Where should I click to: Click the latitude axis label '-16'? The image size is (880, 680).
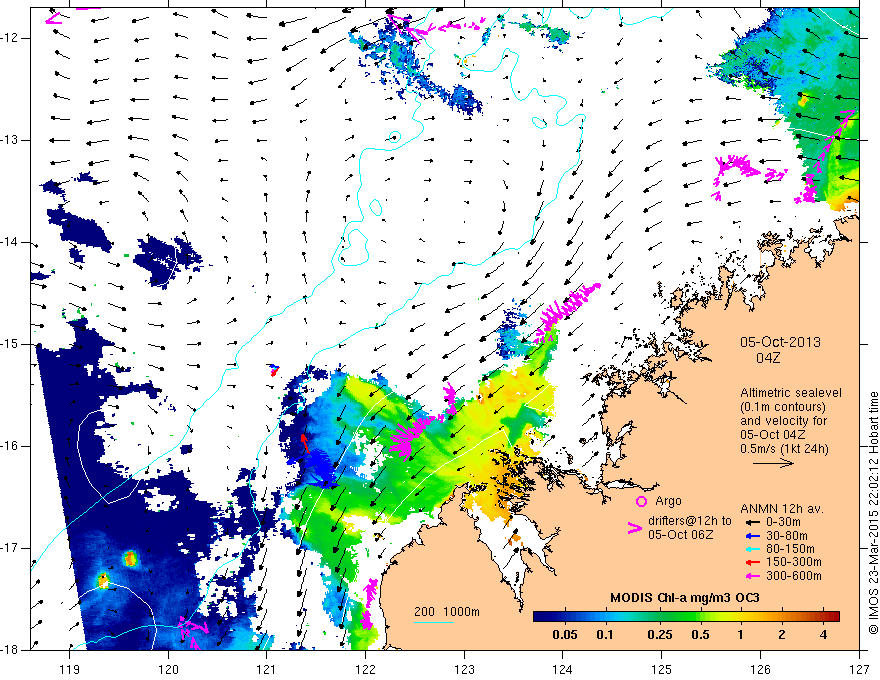click(11, 446)
